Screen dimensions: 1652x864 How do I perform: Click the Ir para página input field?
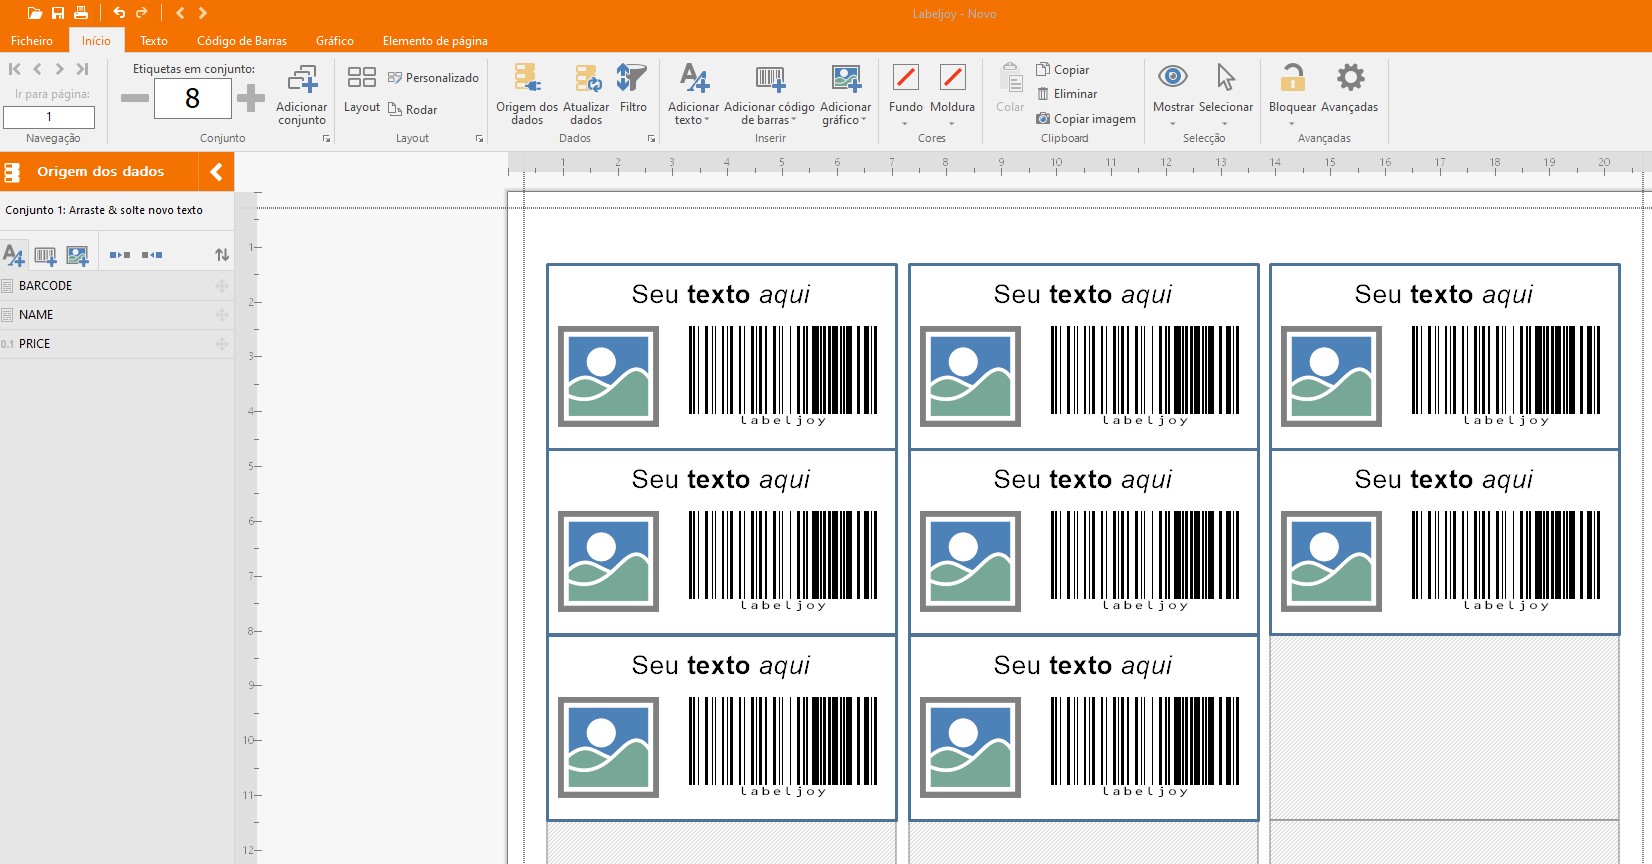[x=49, y=117]
